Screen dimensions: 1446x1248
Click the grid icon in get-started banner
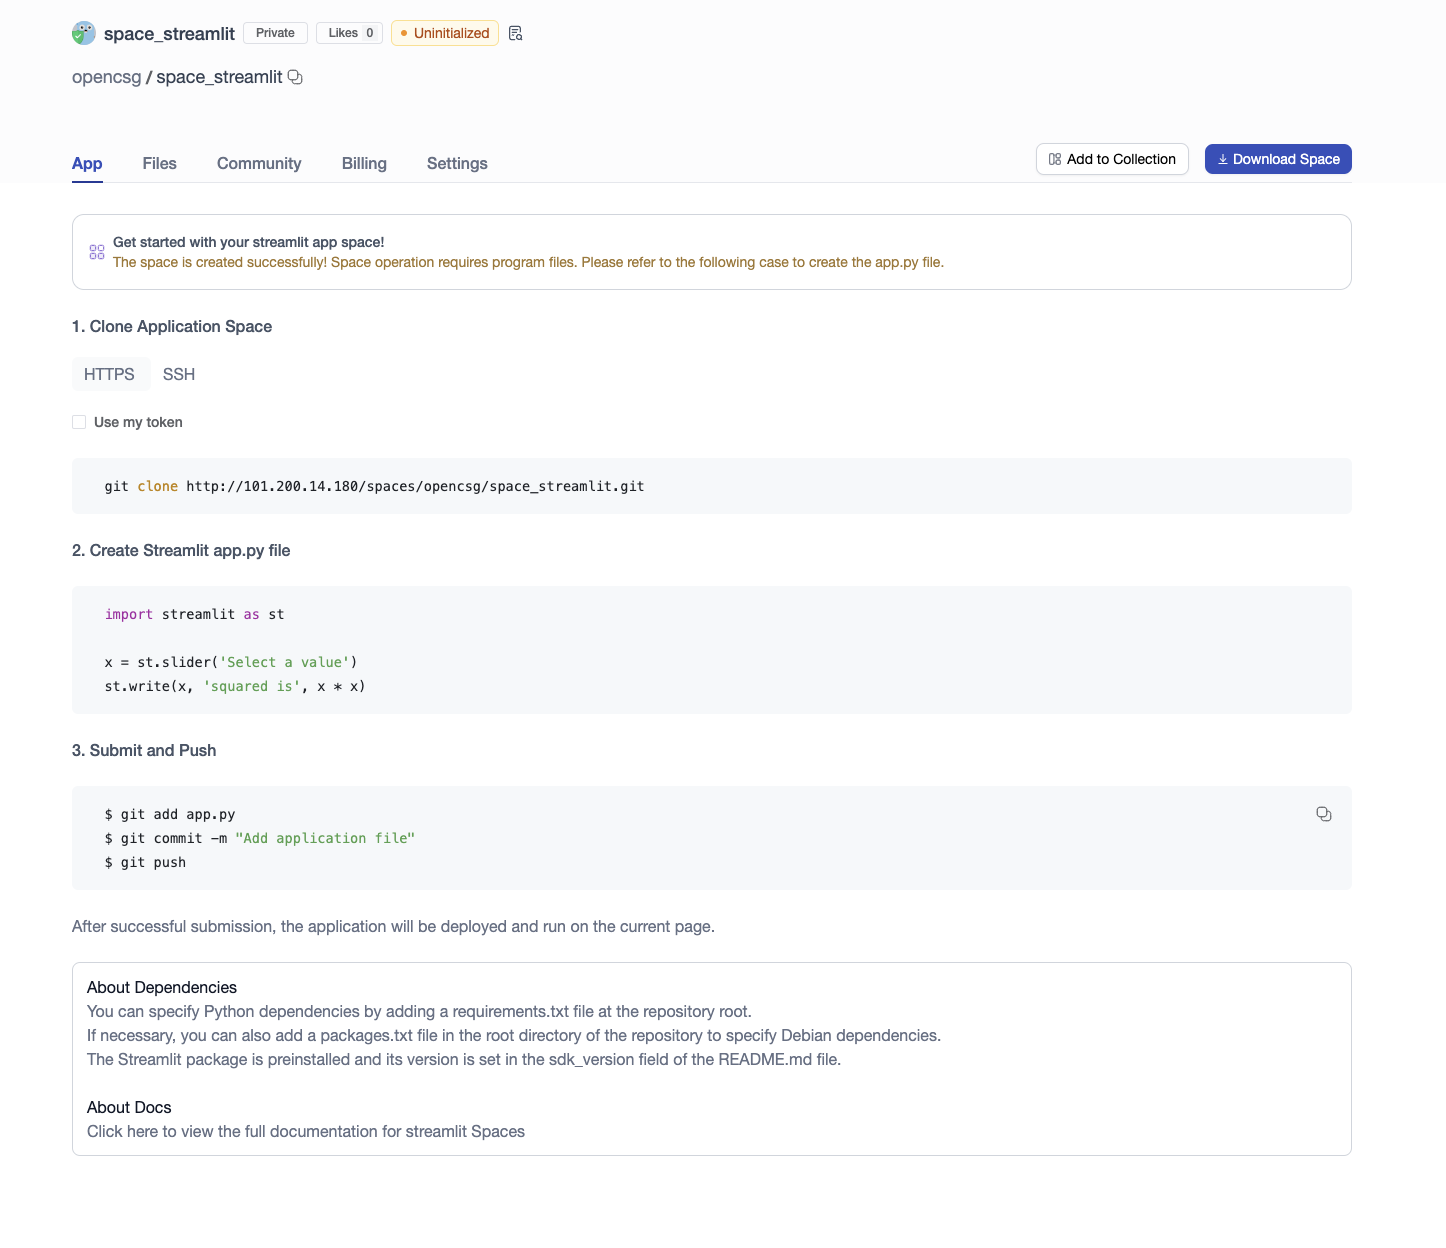(97, 252)
